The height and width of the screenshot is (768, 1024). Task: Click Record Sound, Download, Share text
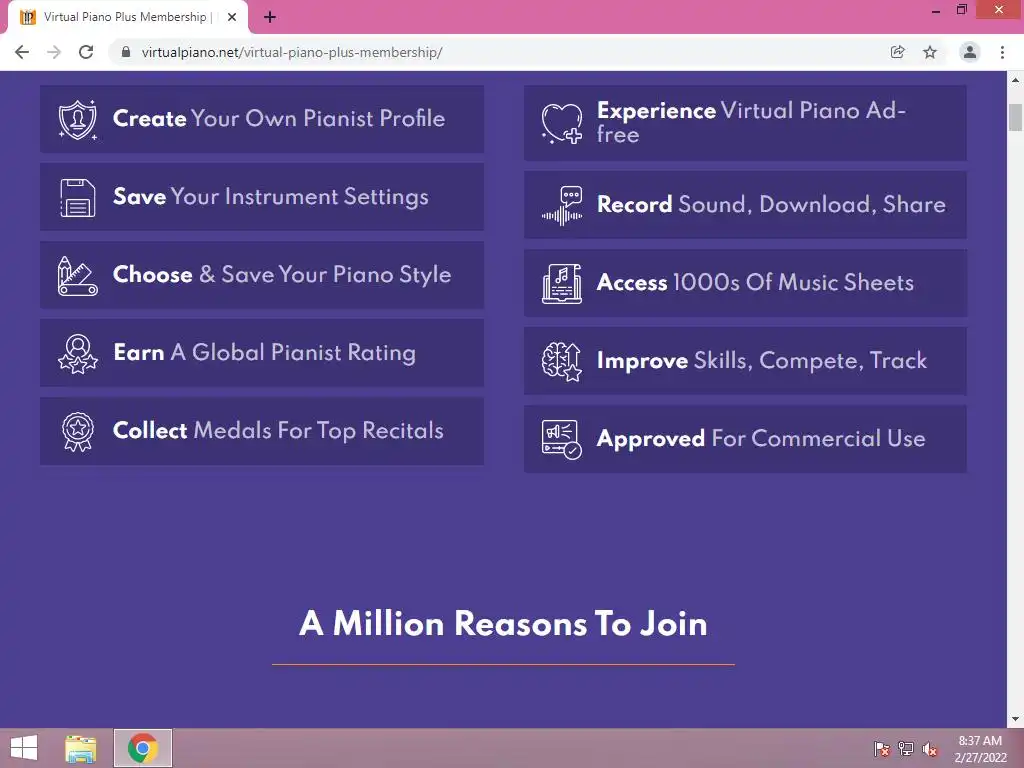point(771,204)
